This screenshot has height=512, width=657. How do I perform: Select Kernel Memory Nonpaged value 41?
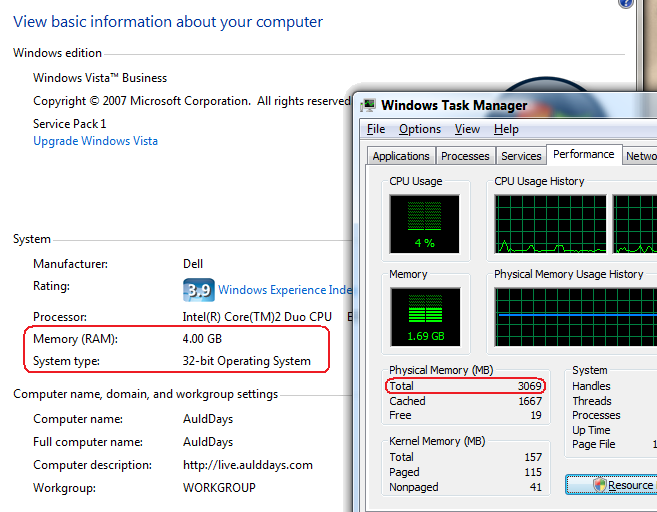click(535, 487)
